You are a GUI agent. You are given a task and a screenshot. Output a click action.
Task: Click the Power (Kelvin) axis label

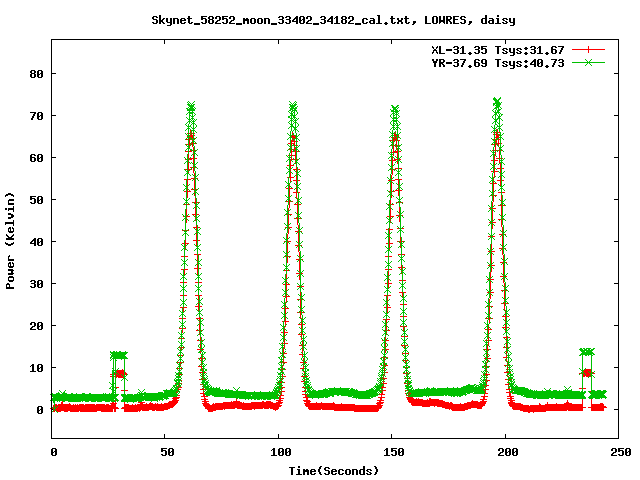[10, 241]
